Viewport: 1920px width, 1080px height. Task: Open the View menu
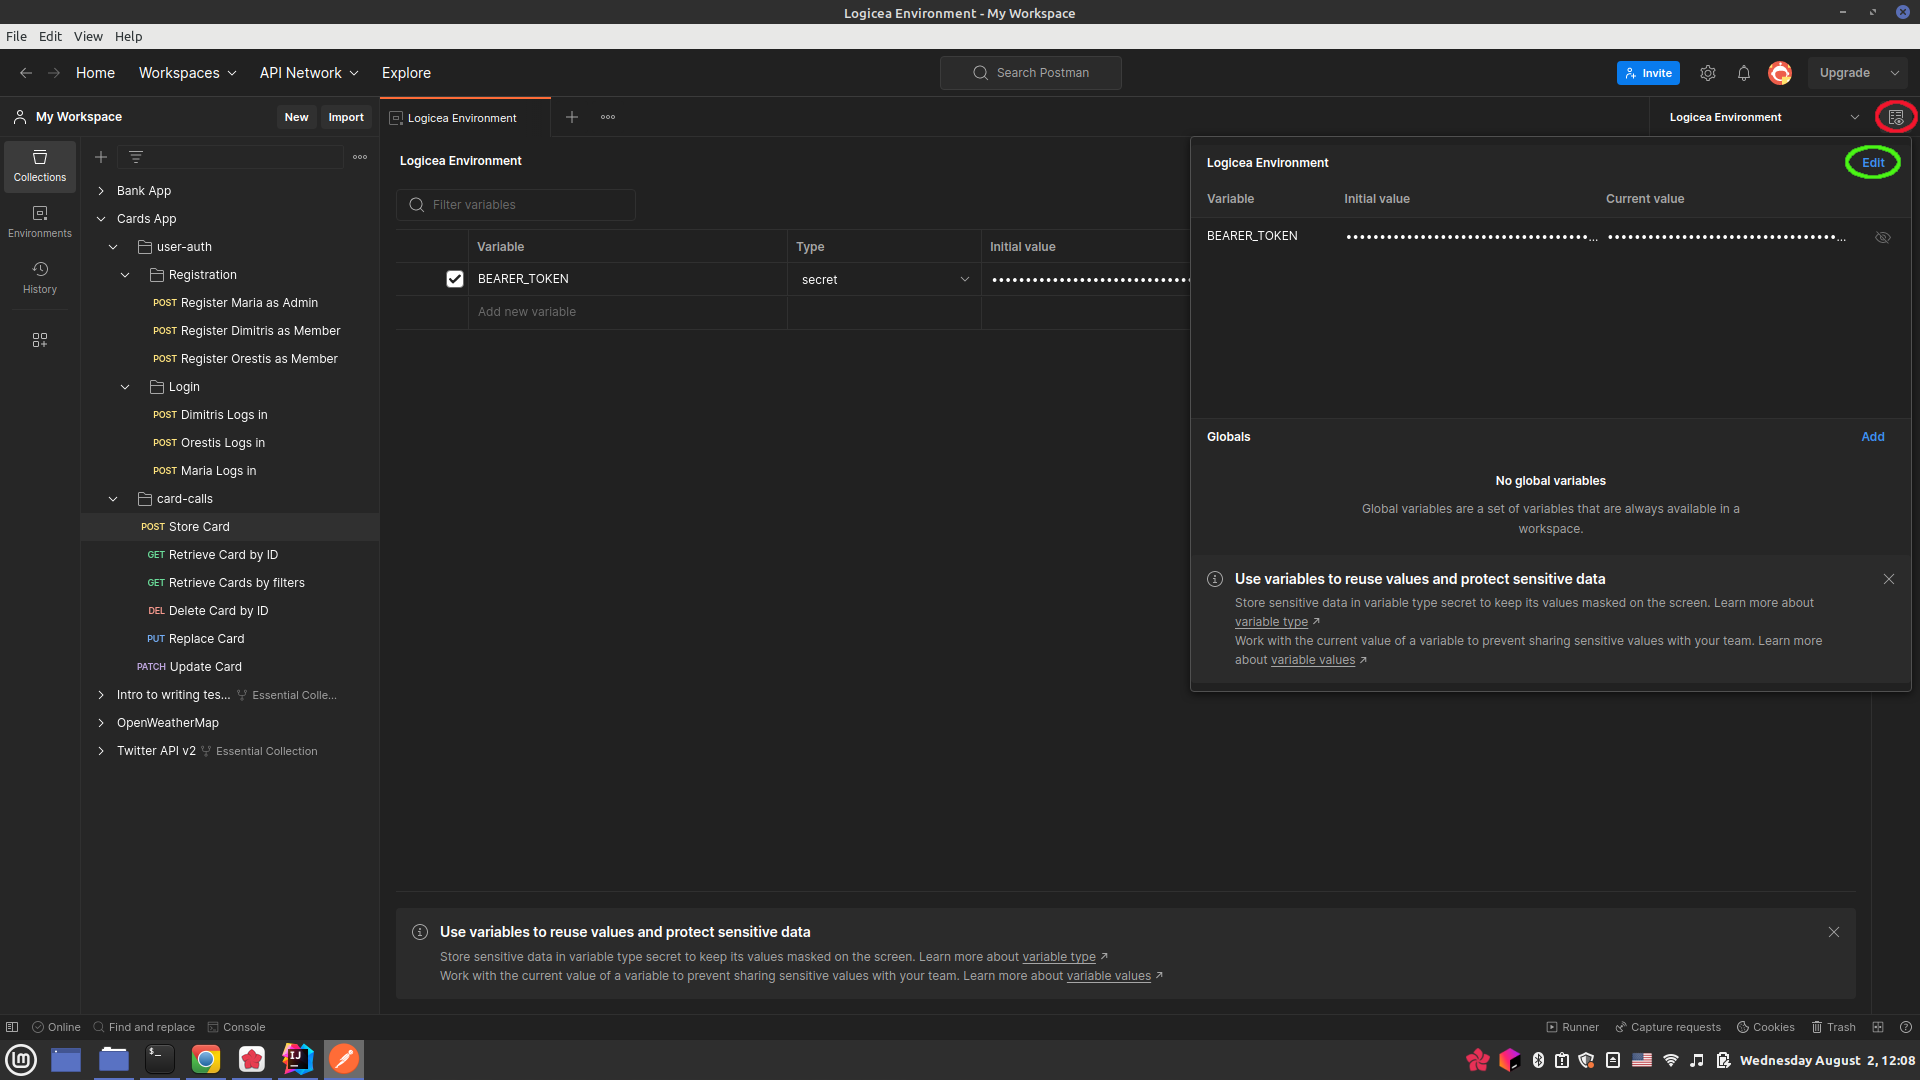click(x=88, y=36)
